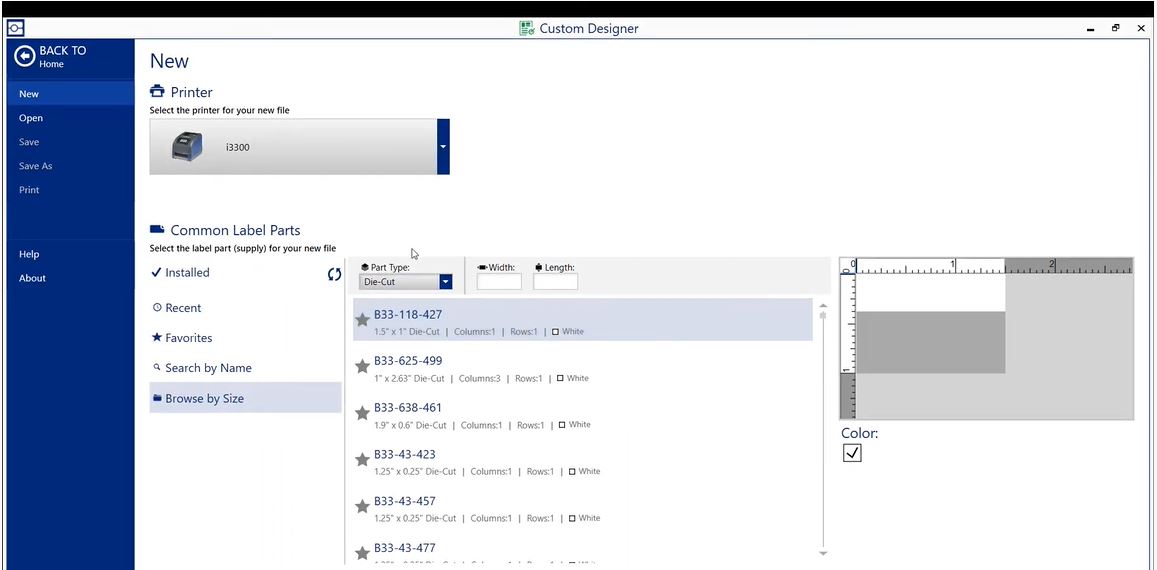This screenshot has height=570, width=1157.
Task: Click the app logo icon in title bar
Action: (x=15, y=28)
